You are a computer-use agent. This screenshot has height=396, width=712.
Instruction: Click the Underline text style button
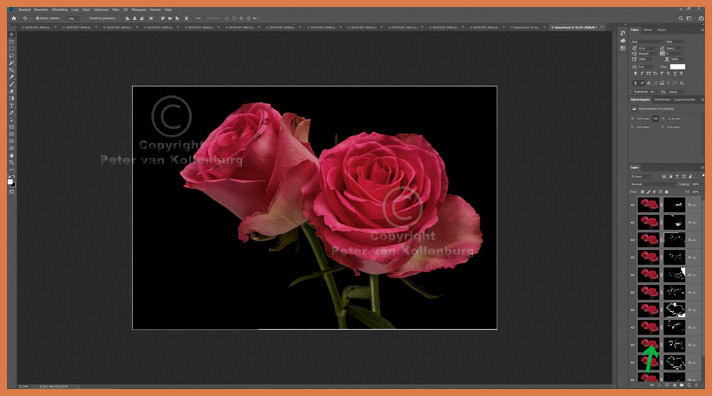[675, 74]
